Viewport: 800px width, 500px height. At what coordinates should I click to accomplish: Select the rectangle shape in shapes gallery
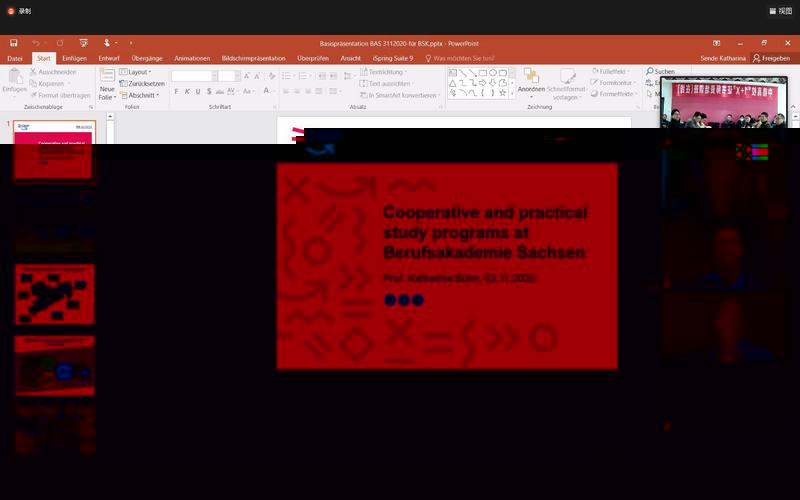[x=483, y=73]
